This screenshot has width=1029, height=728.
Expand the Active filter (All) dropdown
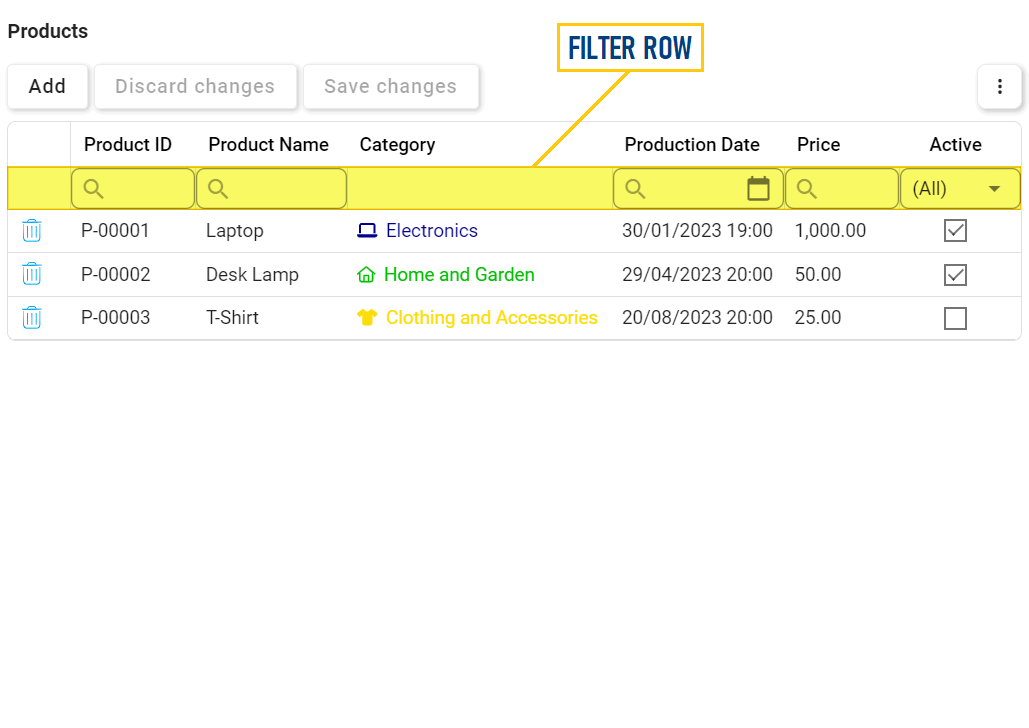pos(994,188)
